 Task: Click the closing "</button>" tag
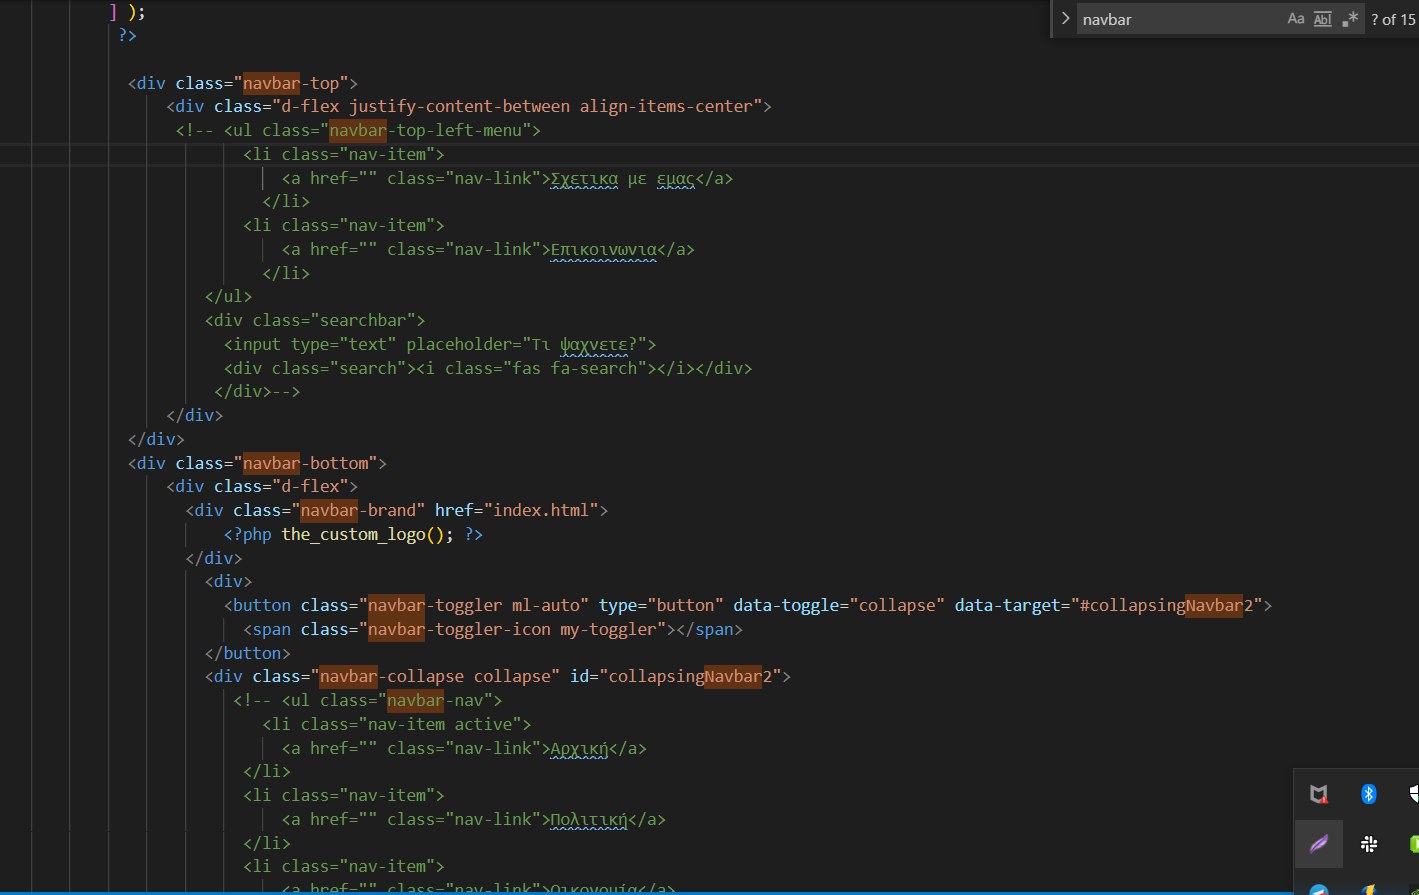click(248, 653)
